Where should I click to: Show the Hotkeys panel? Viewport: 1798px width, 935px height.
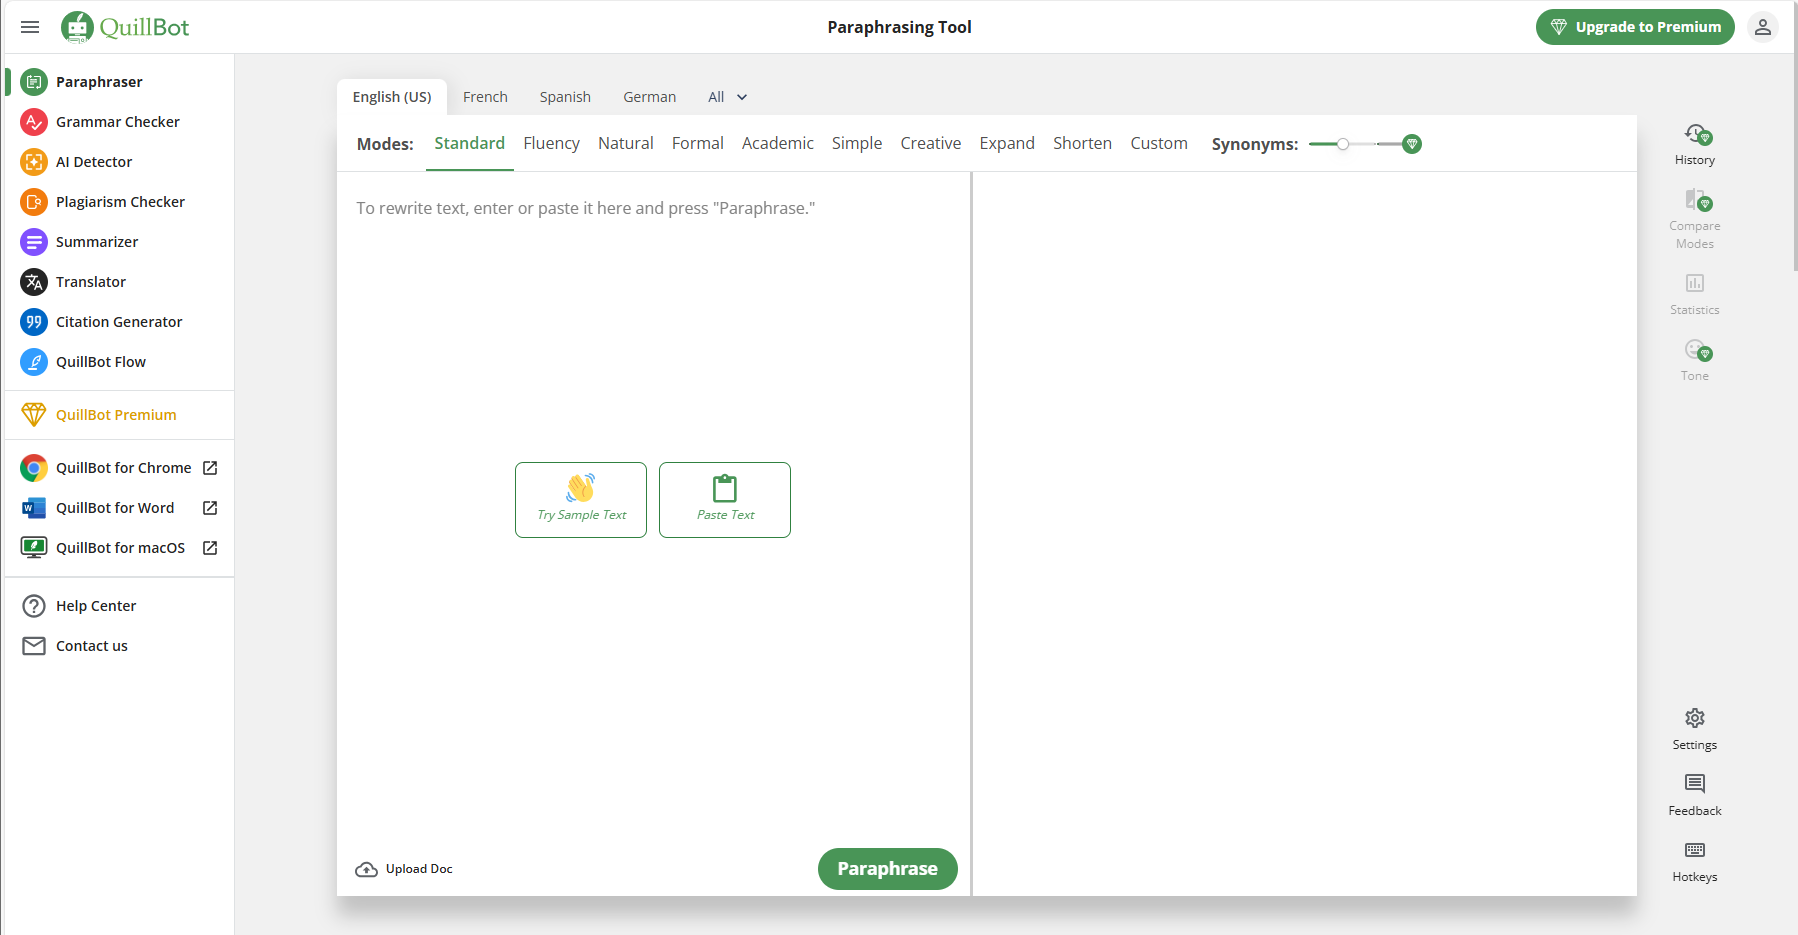[x=1695, y=861]
